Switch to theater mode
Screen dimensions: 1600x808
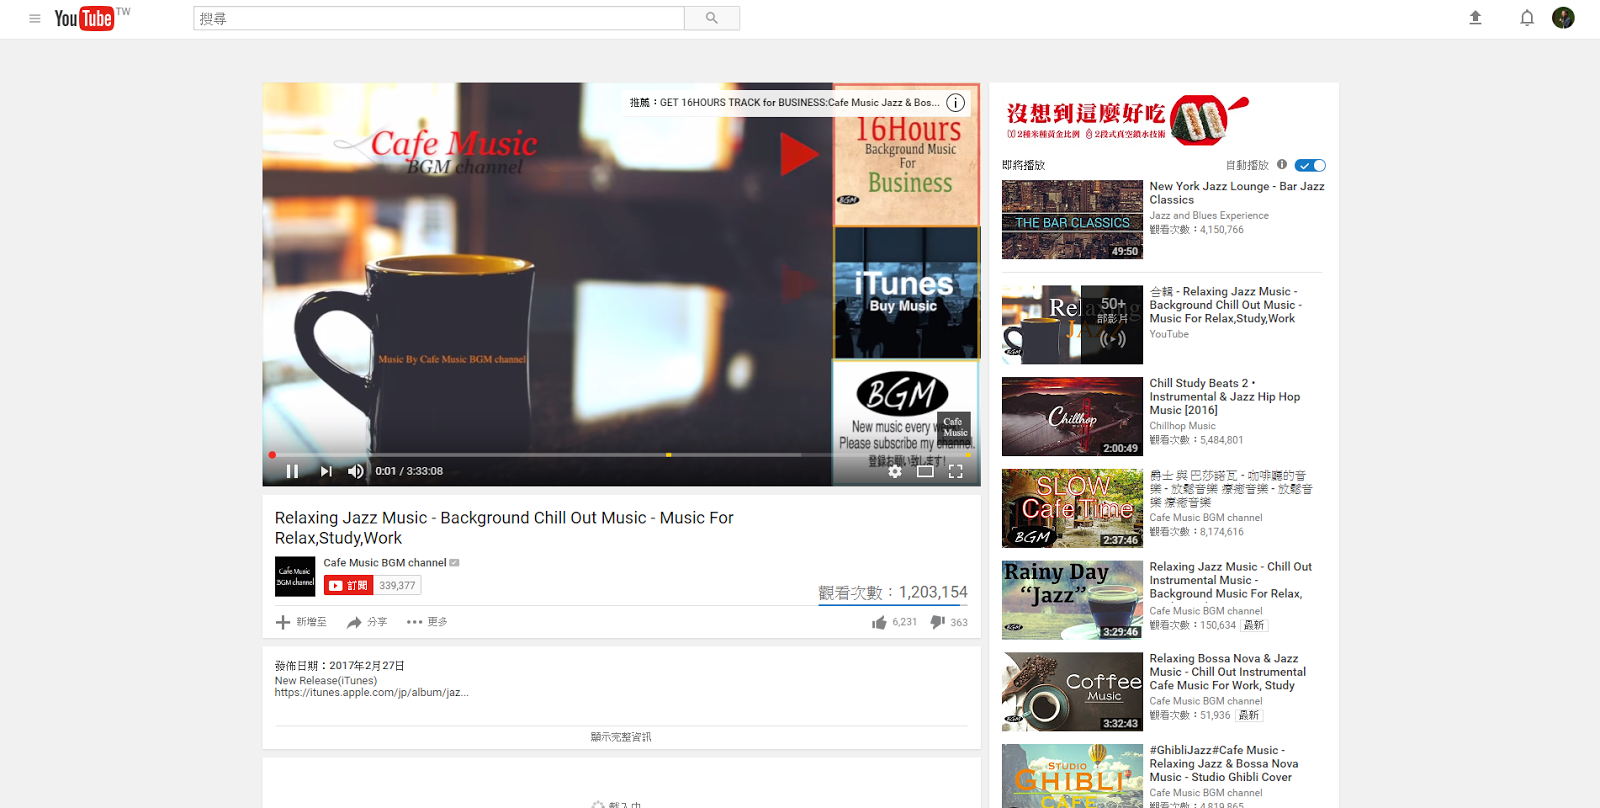click(925, 471)
